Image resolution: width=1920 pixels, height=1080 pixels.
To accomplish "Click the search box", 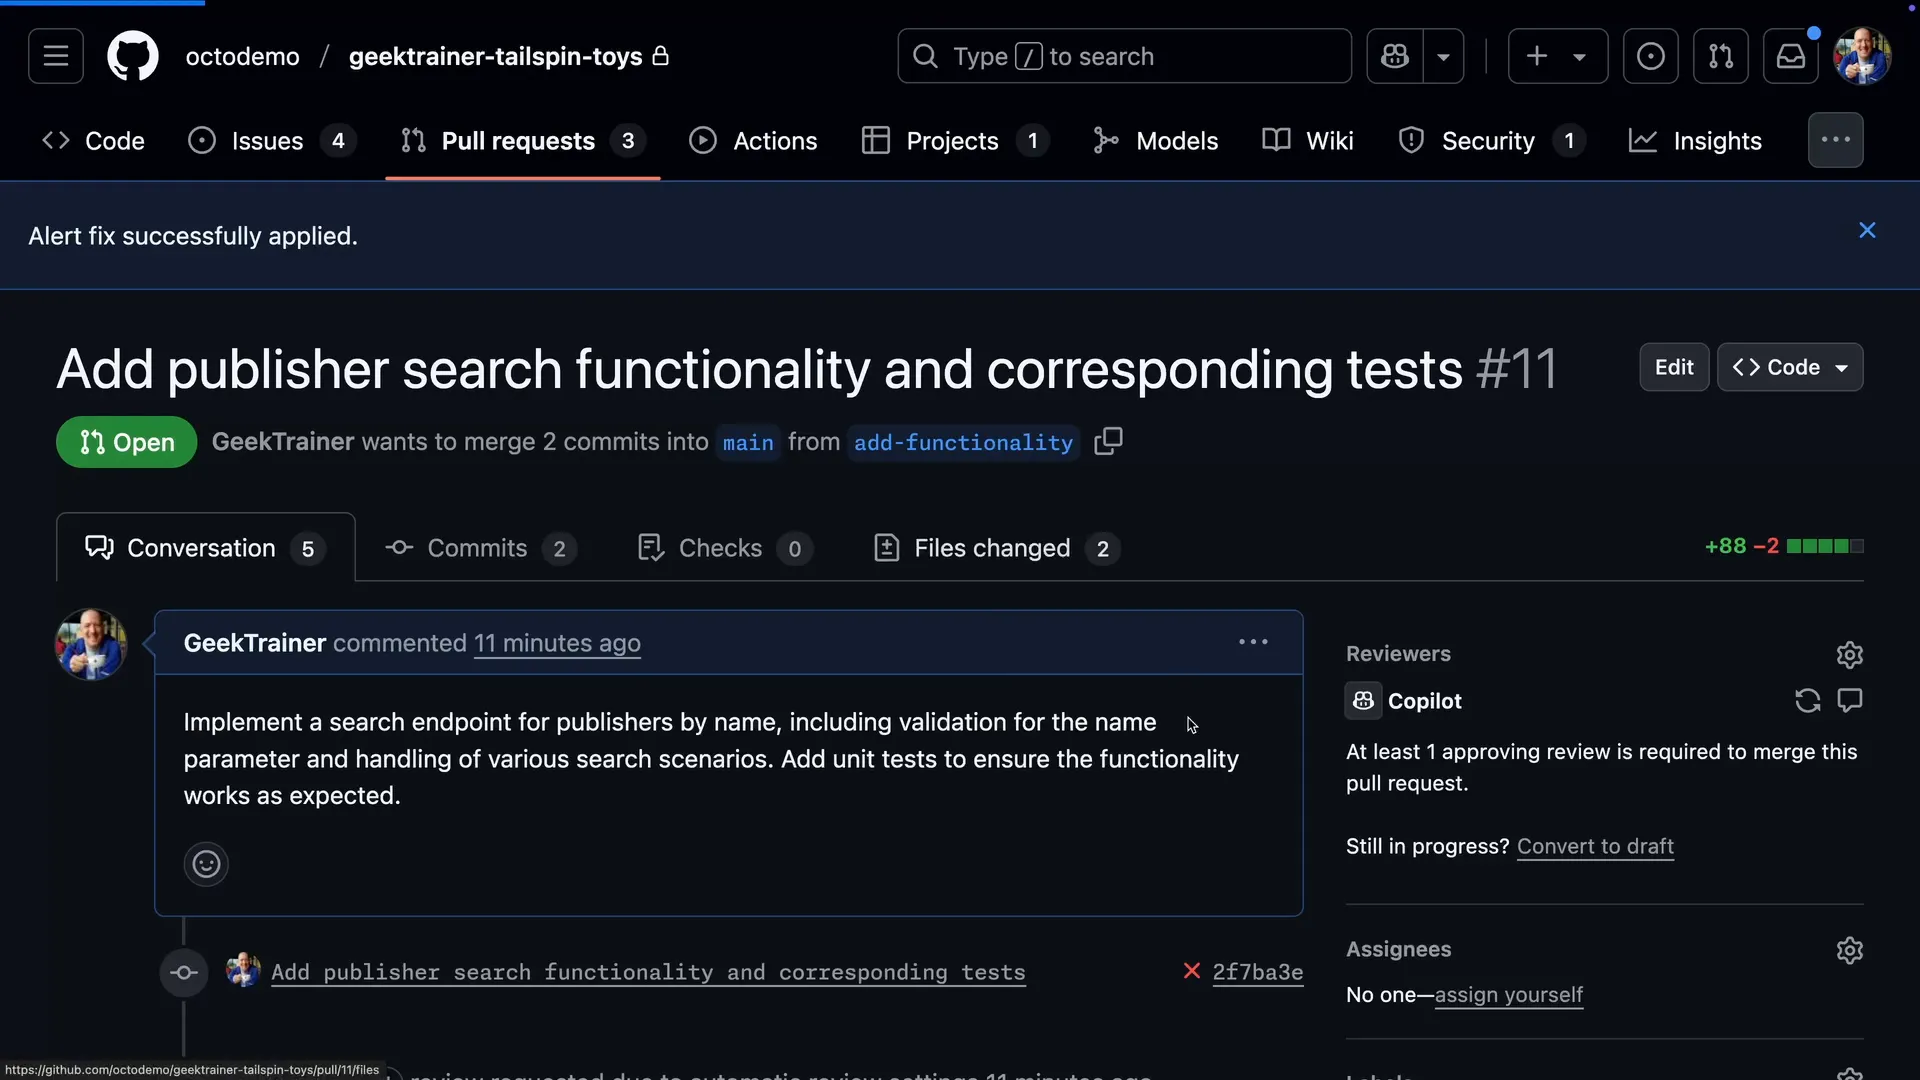I will [x=1125, y=56].
